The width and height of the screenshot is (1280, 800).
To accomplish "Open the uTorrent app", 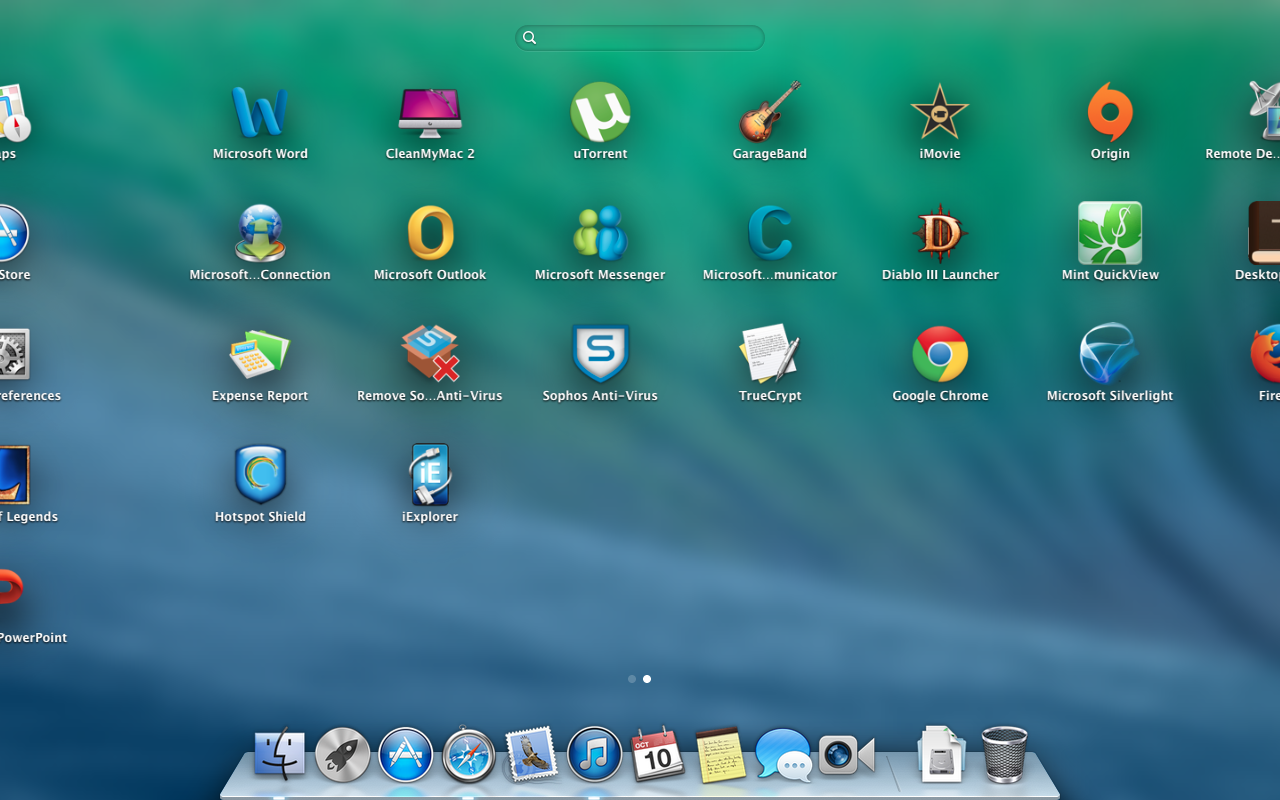I will [x=600, y=112].
